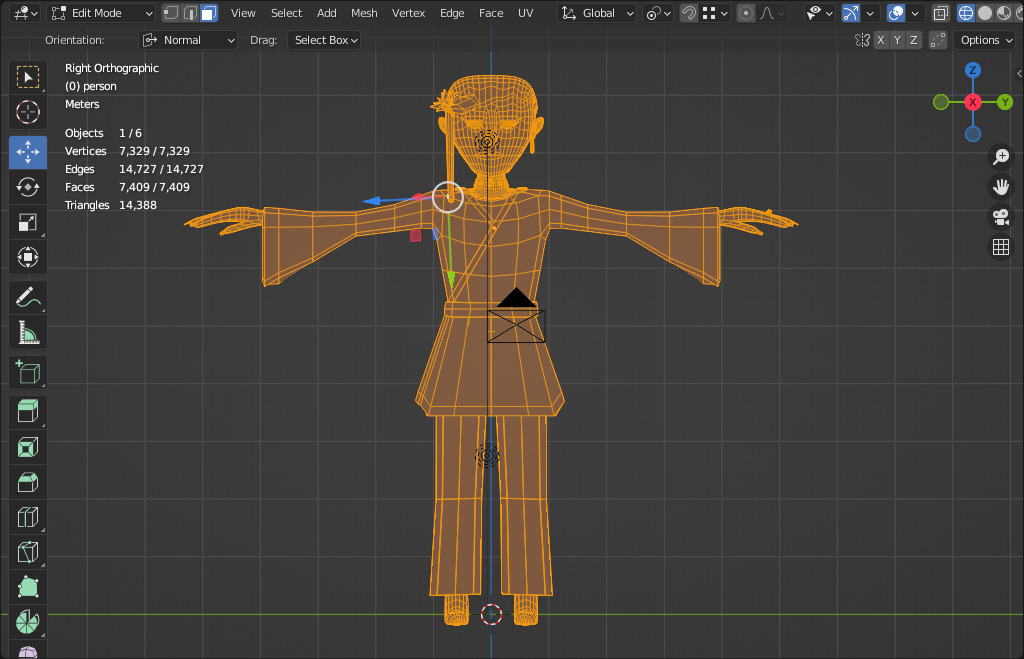Viewport: 1024px width, 659px height.
Task: Open the Orientation Normal dropdown
Action: 188,40
